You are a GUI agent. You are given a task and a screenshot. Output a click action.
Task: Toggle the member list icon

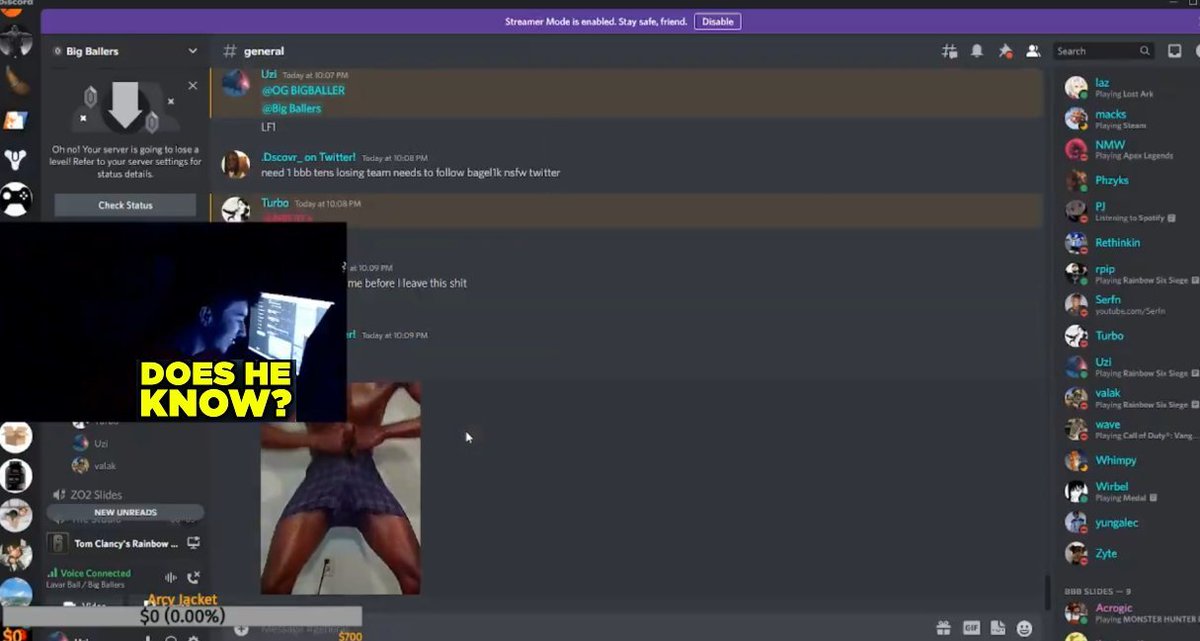pyautogui.click(x=1033, y=51)
